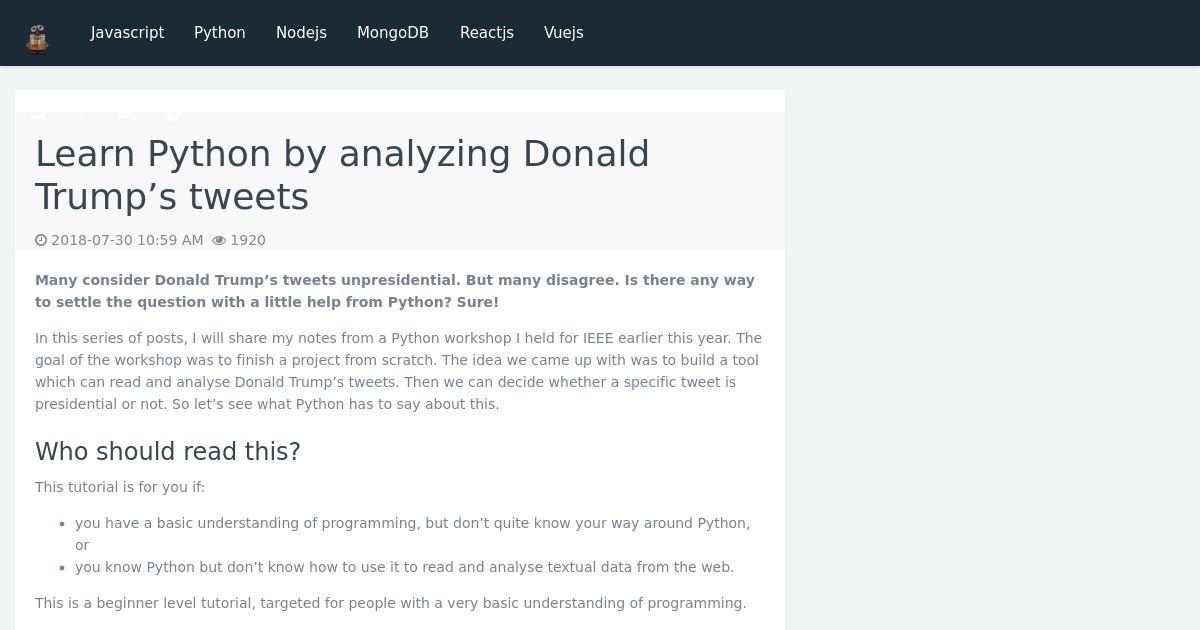
Task: Click the circular share icon after Twitter
Action: (x=173, y=113)
